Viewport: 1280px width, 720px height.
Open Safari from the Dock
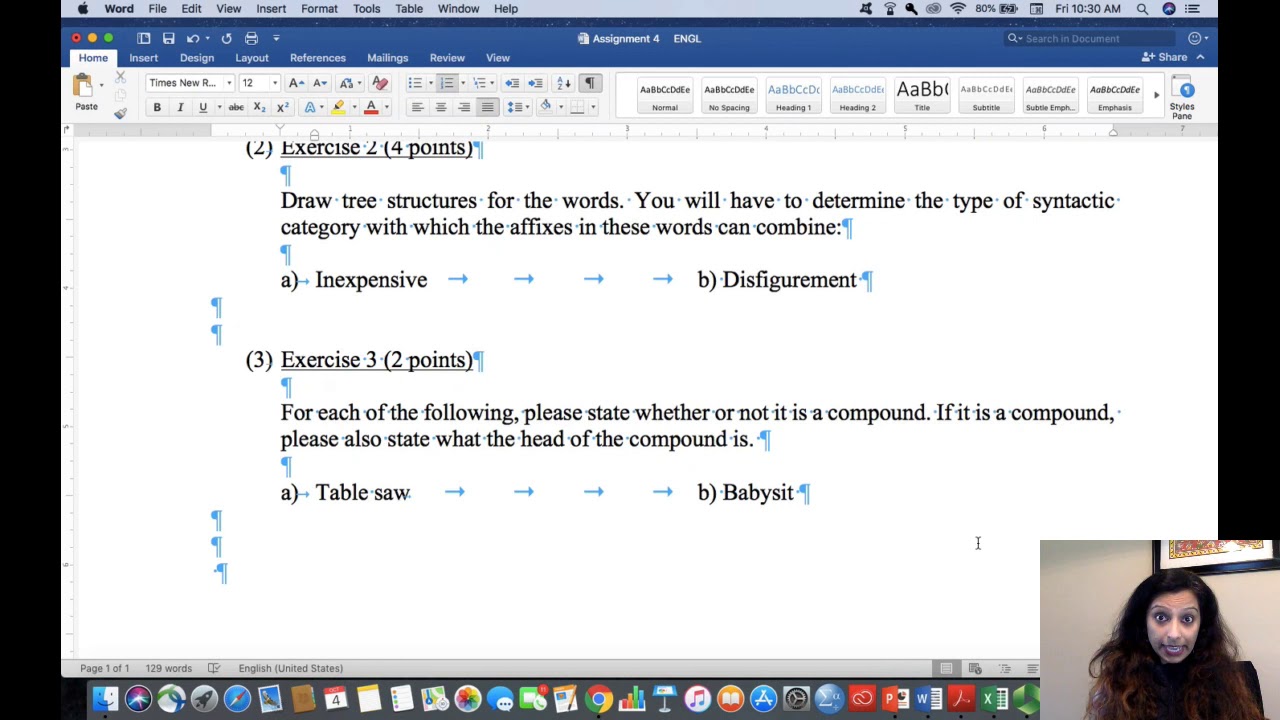pyautogui.click(x=237, y=698)
